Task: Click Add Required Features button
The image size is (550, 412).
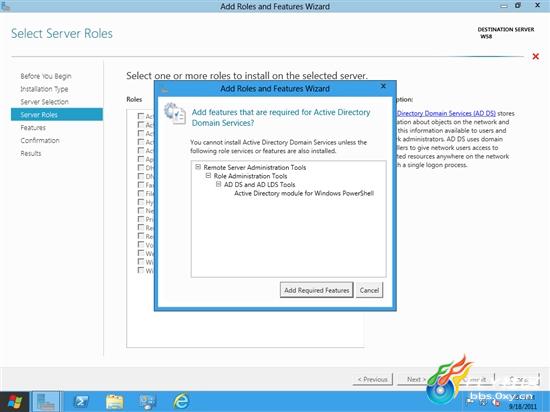Action: pyautogui.click(x=316, y=290)
